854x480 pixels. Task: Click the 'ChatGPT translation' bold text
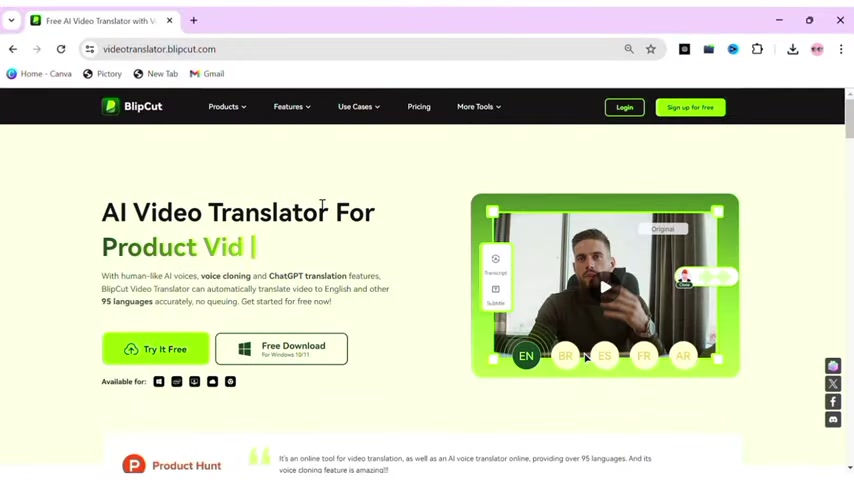[x=308, y=276]
